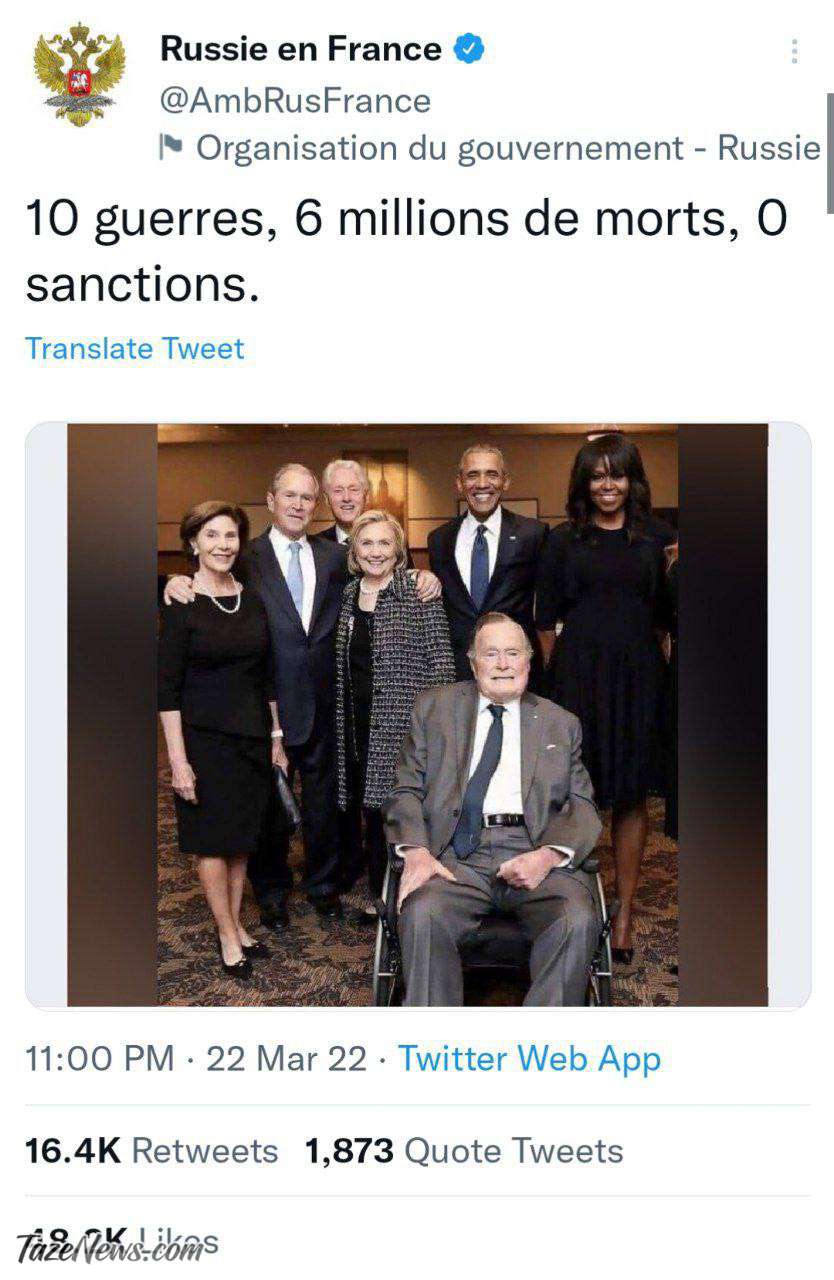Click the government flag label icon
The height and width of the screenshot is (1280, 834).
pos(171,148)
